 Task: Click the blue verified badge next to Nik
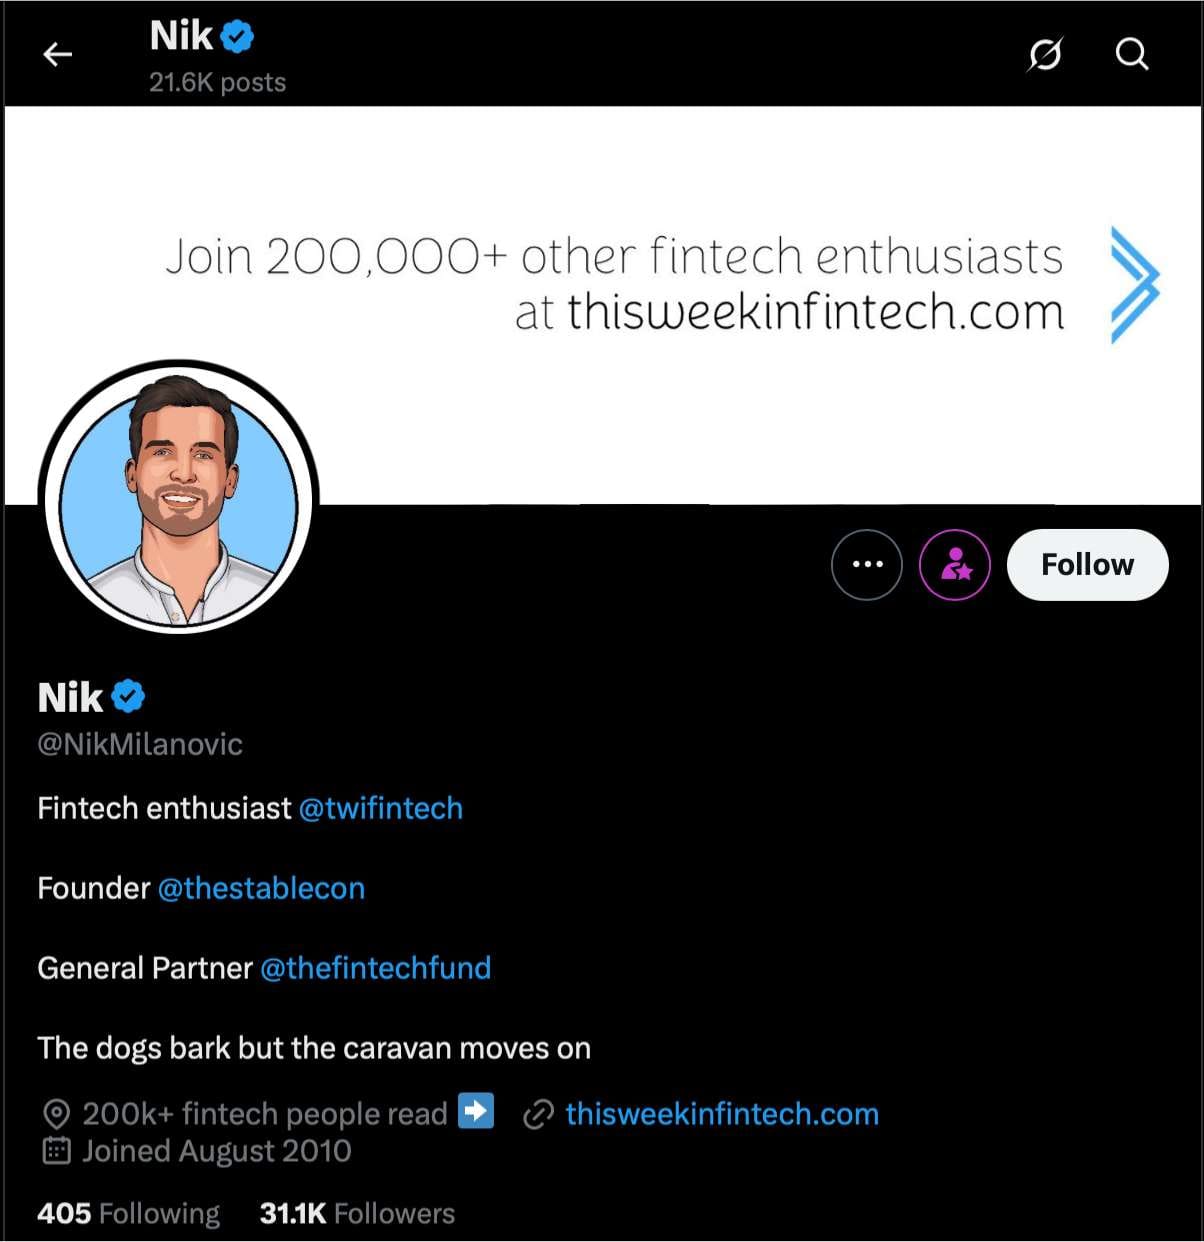click(129, 694)
